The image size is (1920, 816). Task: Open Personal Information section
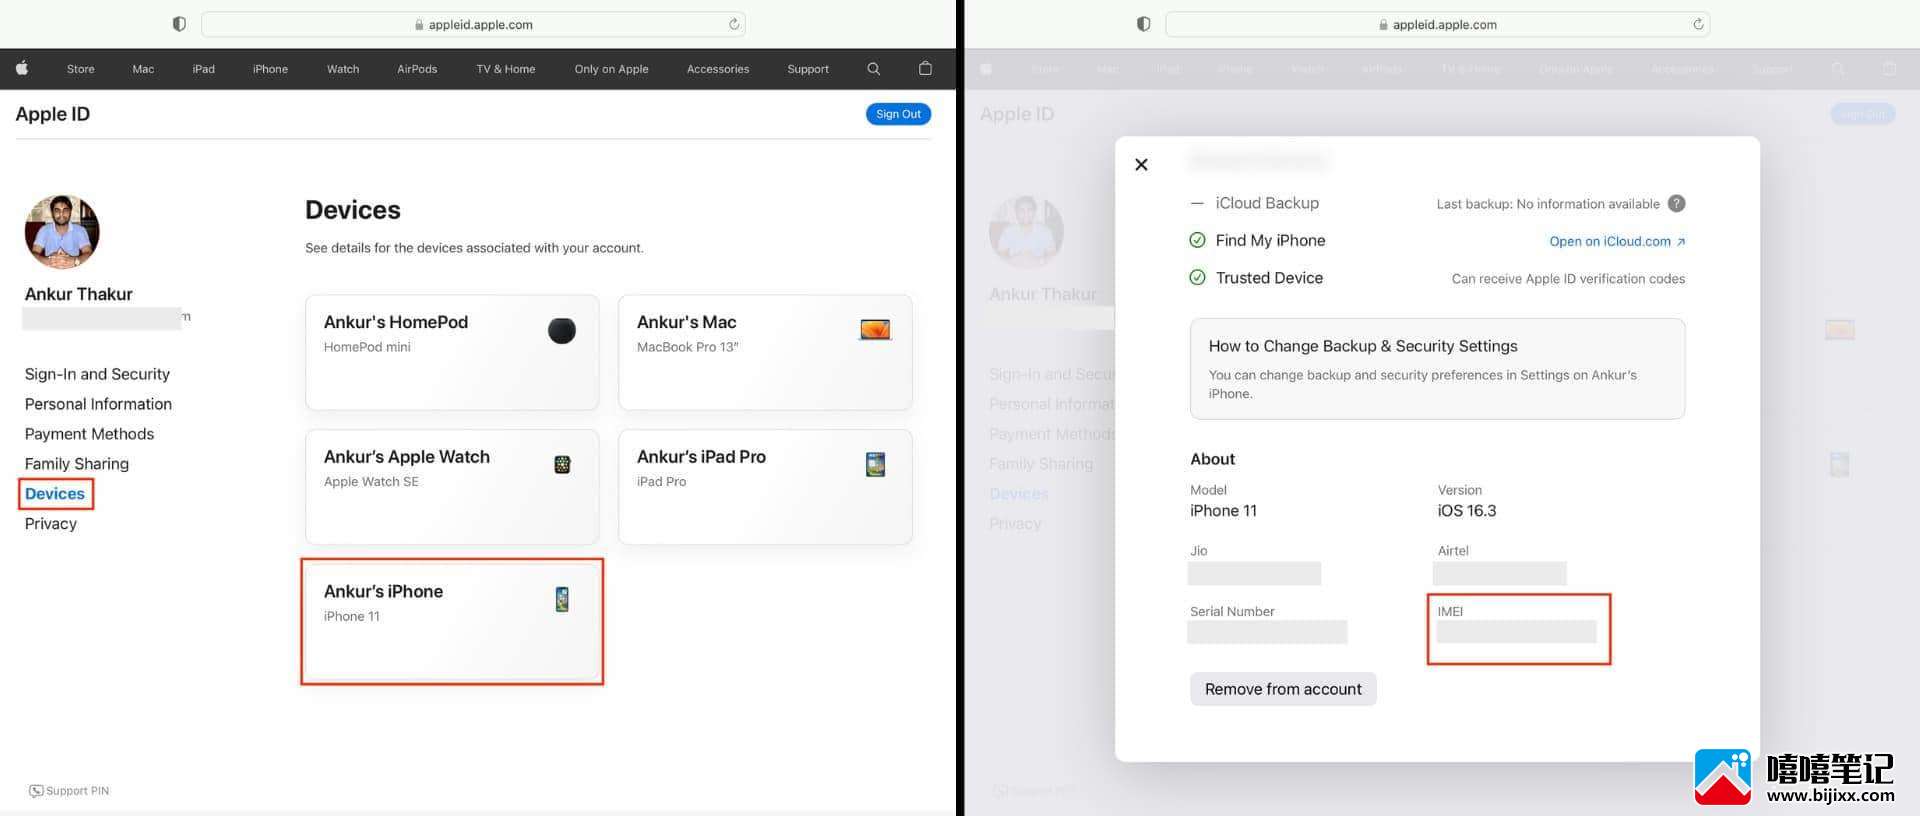98,404
